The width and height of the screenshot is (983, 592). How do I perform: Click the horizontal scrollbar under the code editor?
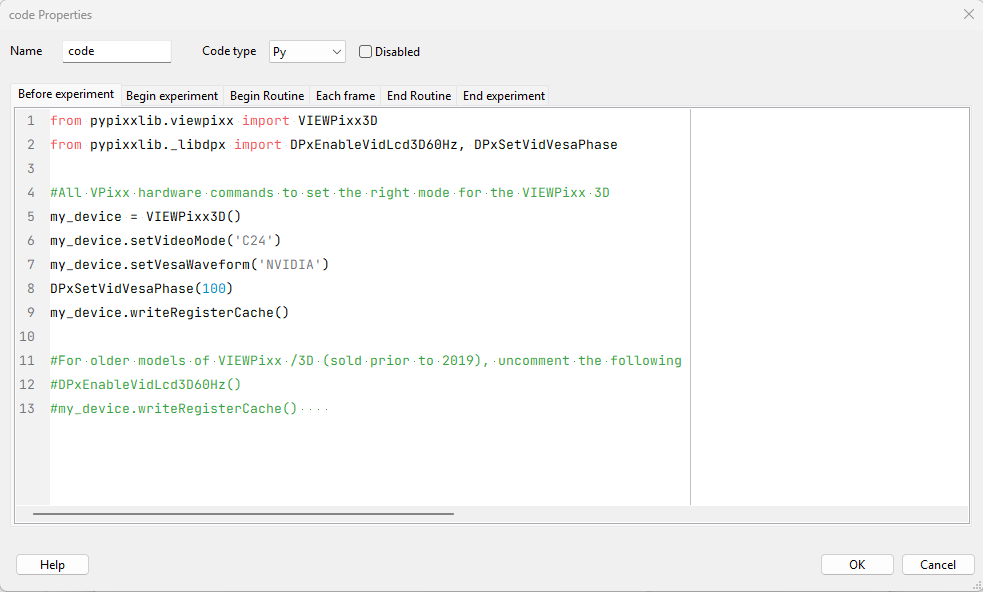[x=243, y=514]
